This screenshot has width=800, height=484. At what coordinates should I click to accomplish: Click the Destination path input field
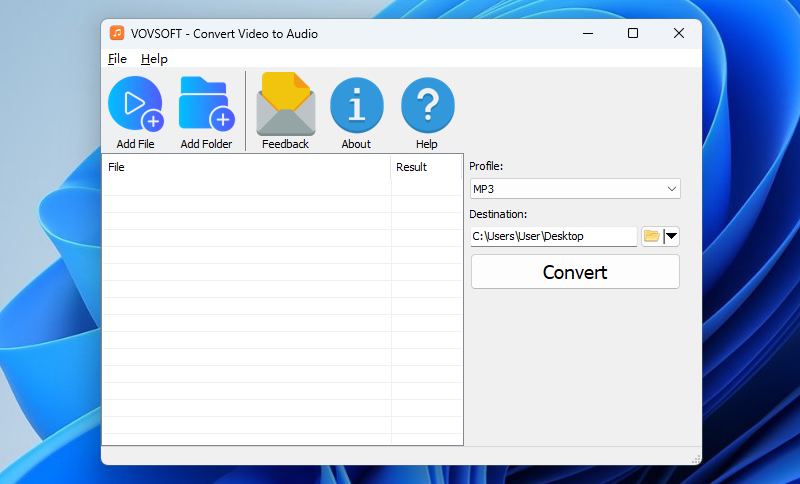click(x=554, y=236)
